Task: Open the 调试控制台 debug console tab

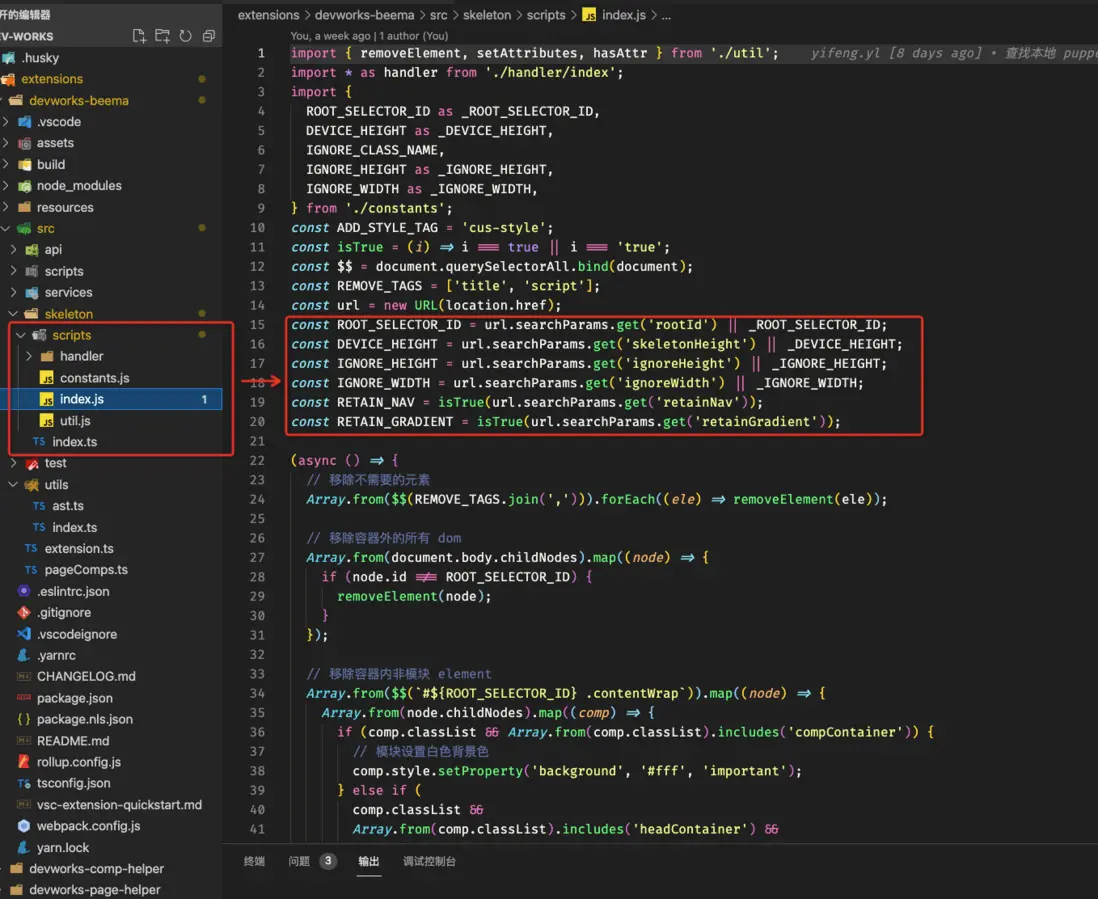Action: (430, 862)
